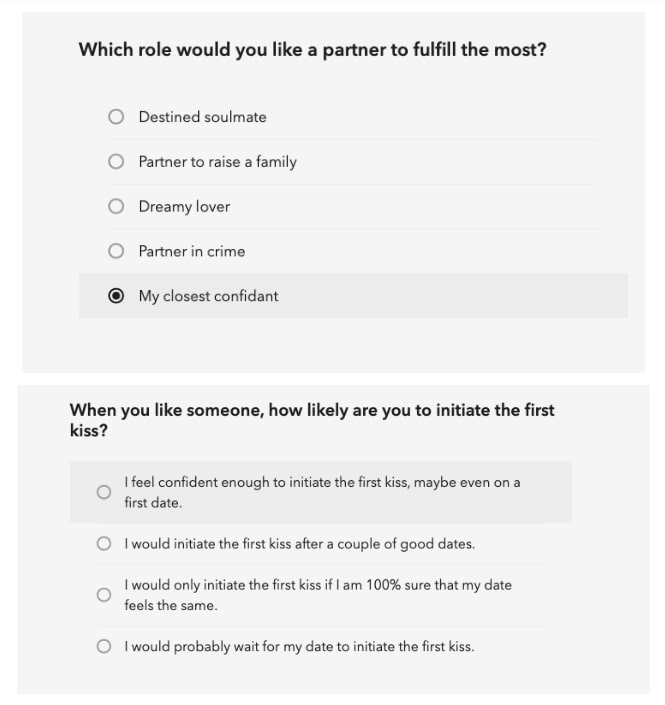Click the 'I feel confident enough' answer text
The width and height of the screenshot is (665, 705).
tap(322, 492)
